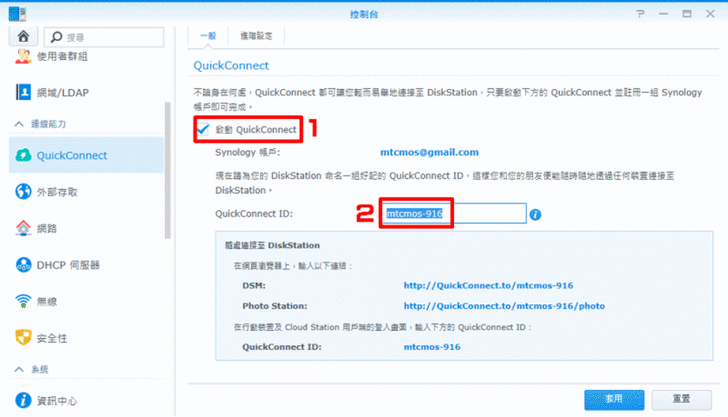Click the 套用 apply button

tap(614, 399)
